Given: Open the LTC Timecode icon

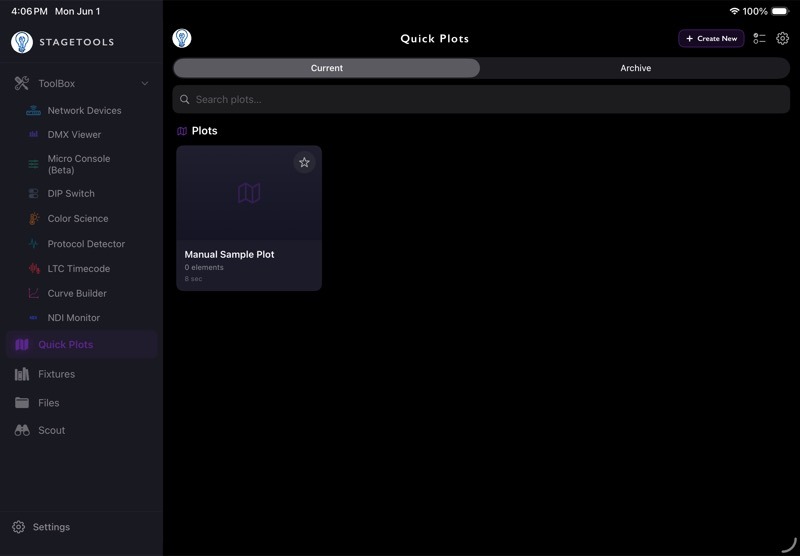Looking at the screenshot, I should point(34,268).
